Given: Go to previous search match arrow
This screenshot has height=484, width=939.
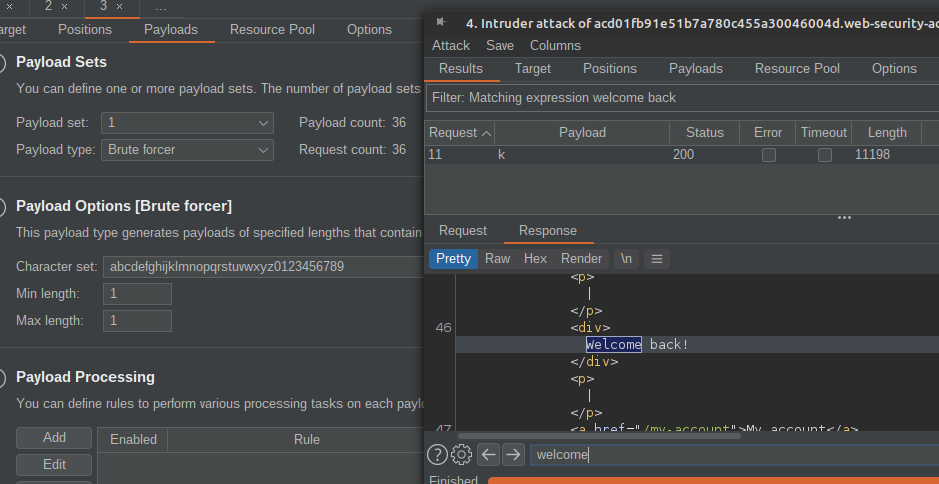Looking at the screenshot, I should click(488, 455).
